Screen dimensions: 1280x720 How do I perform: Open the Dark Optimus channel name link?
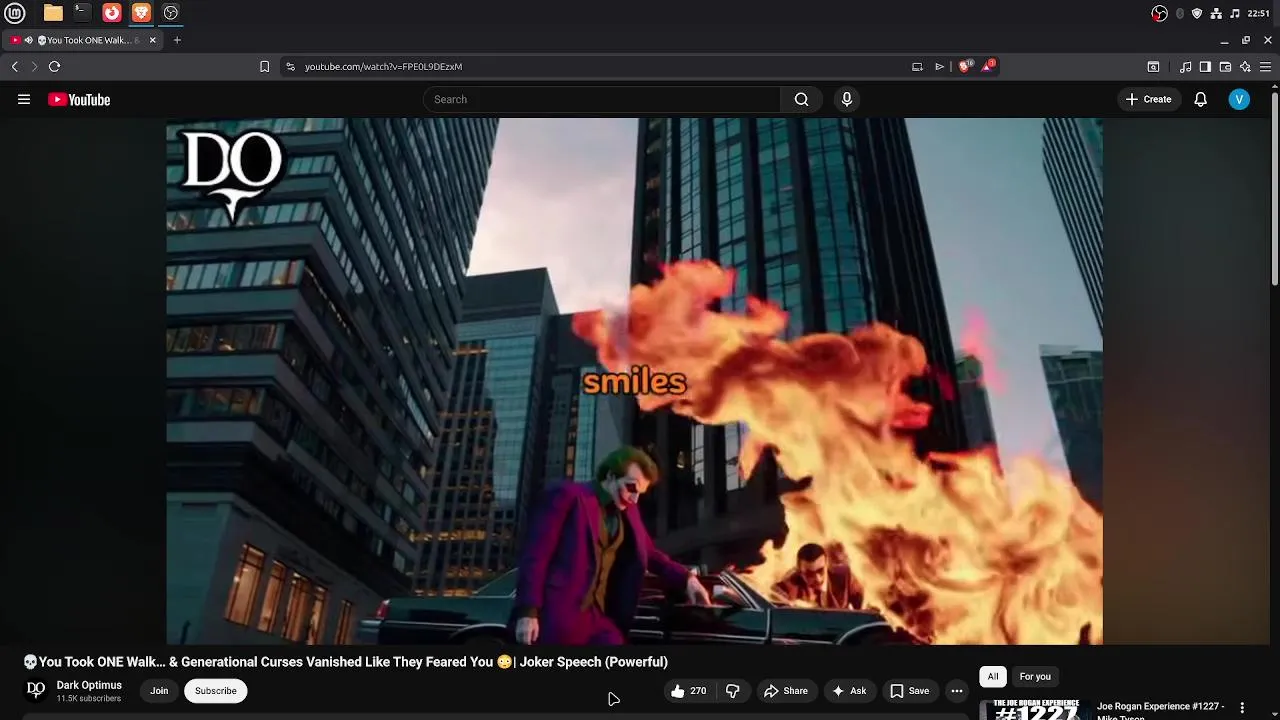[x=89, y=685]
